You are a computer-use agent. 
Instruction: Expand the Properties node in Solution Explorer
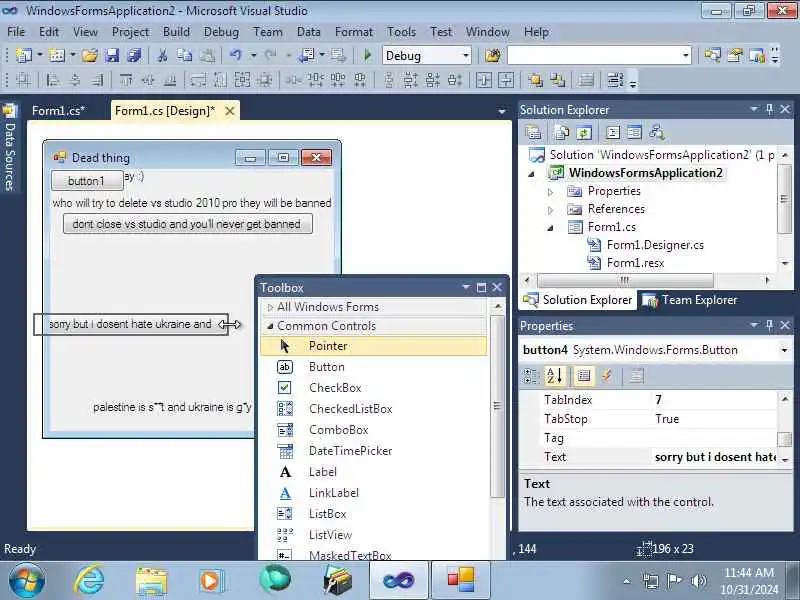[x=551, y=192]
